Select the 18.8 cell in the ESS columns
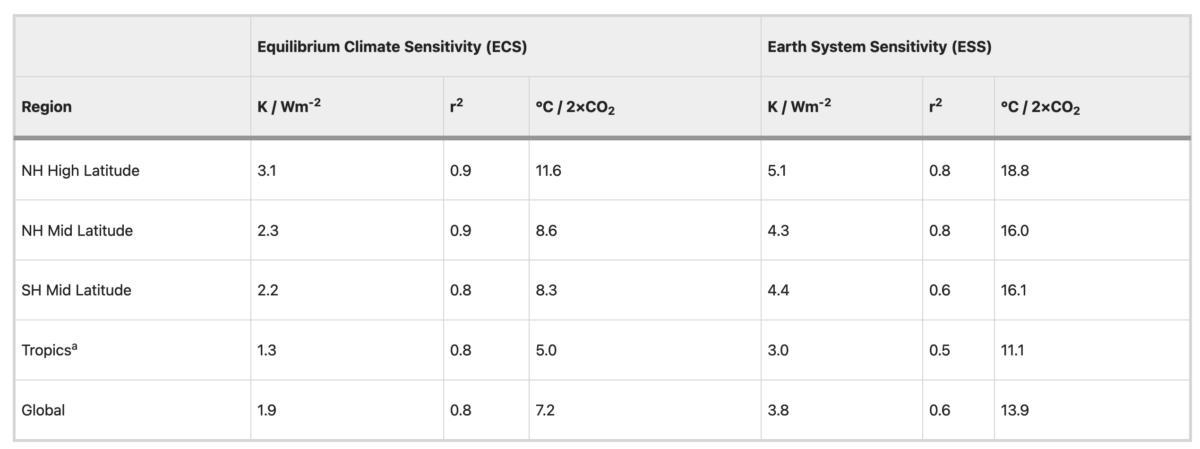This screenshot has width=1200, height=449. (1015, 171)
